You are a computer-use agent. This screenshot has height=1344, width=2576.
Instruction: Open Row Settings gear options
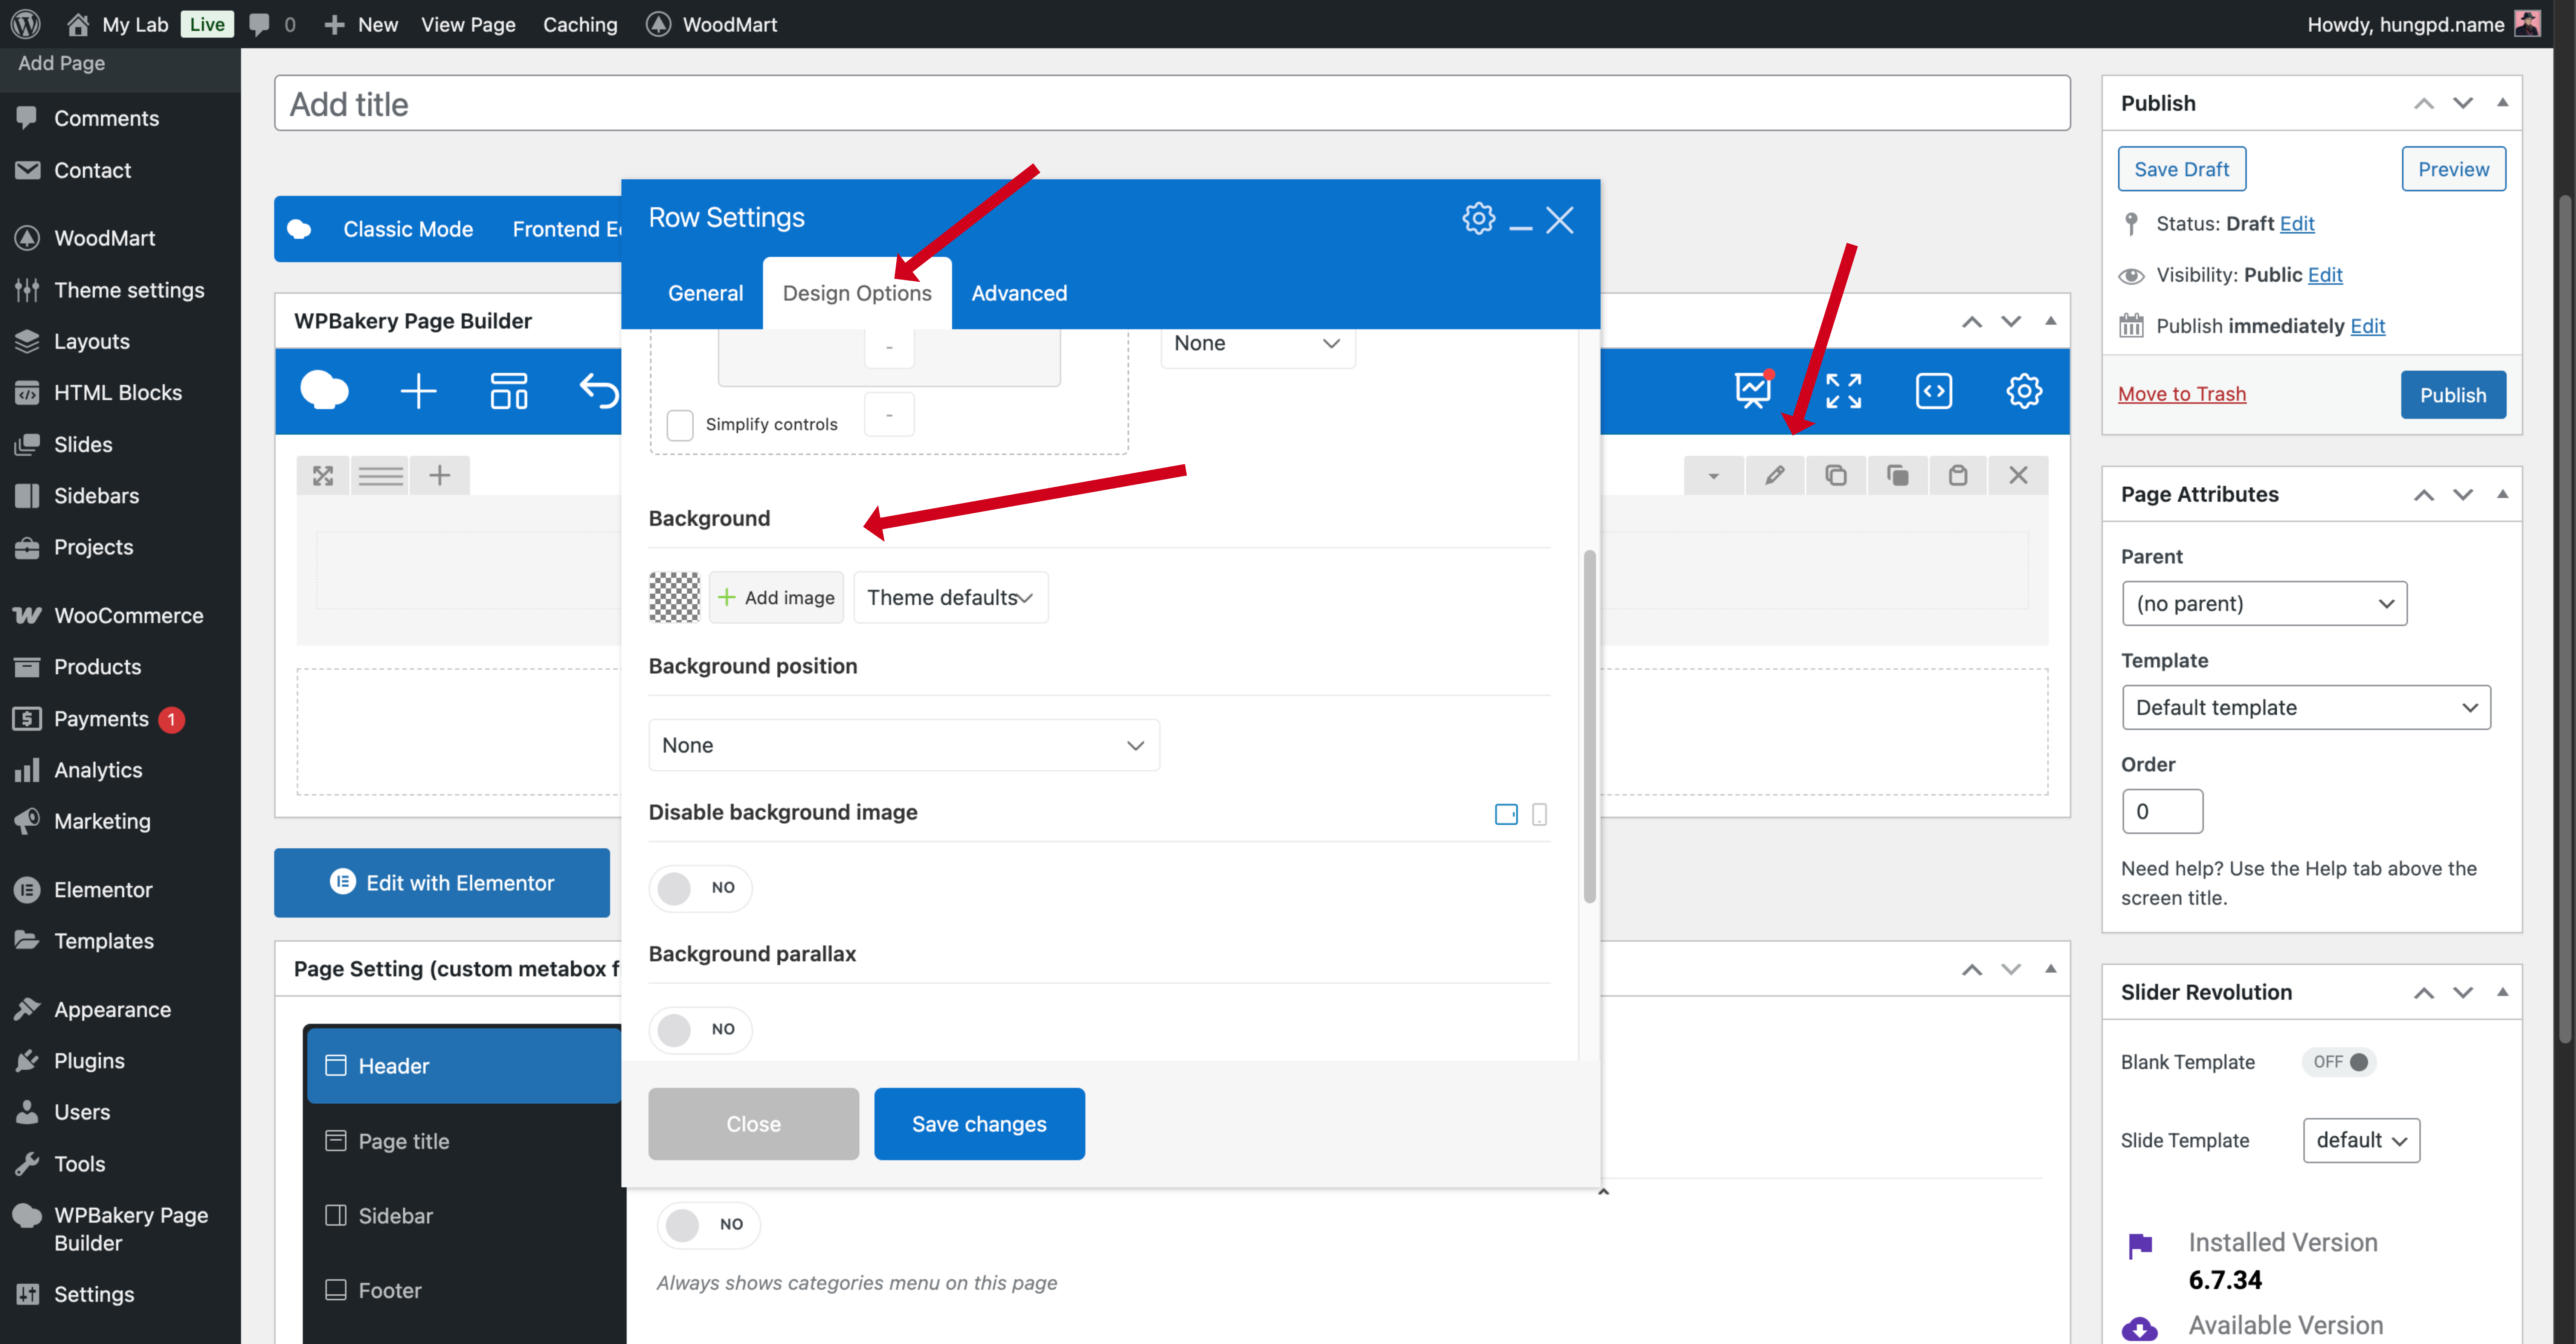(x=1478, y=218)
